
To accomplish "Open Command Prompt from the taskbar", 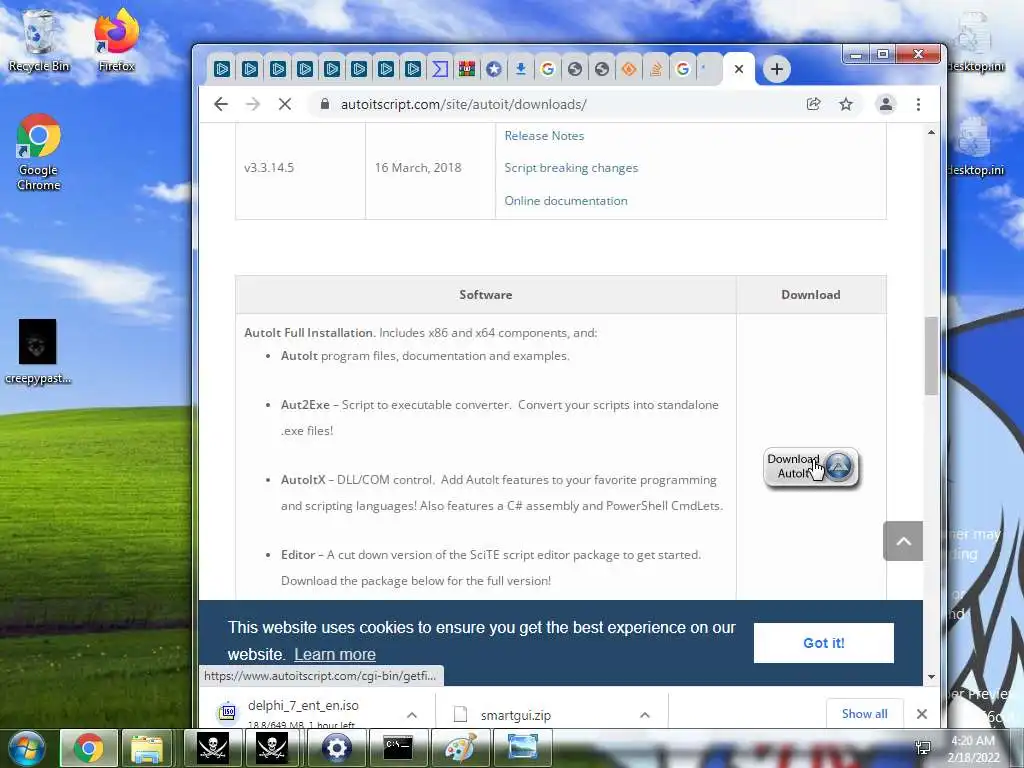I will (398, 748).
